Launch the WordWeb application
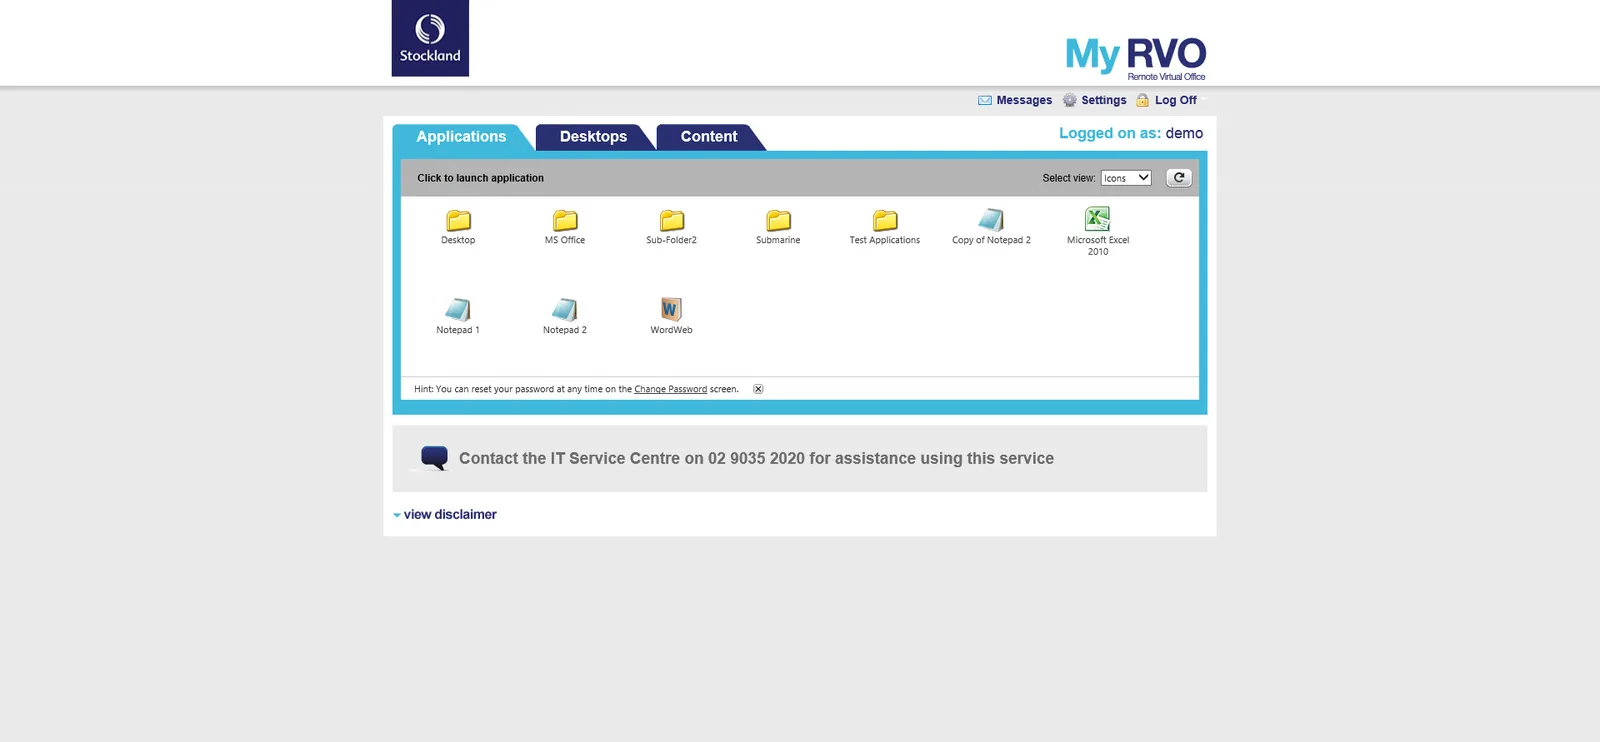The height and width of the screenshot is (742, 1600). pos(671,309)
